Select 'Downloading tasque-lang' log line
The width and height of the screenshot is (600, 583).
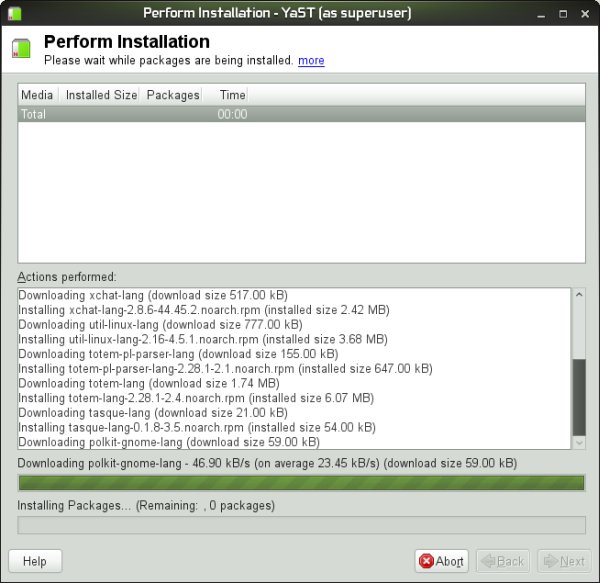coord(153,413)
